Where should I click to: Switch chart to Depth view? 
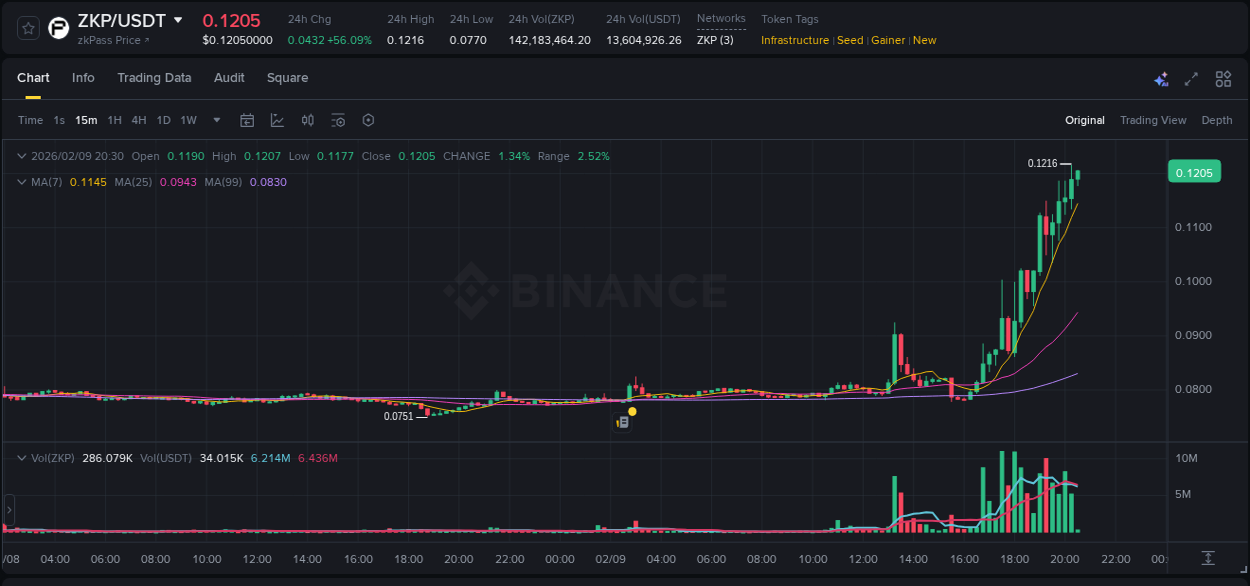coord(1217,120)
